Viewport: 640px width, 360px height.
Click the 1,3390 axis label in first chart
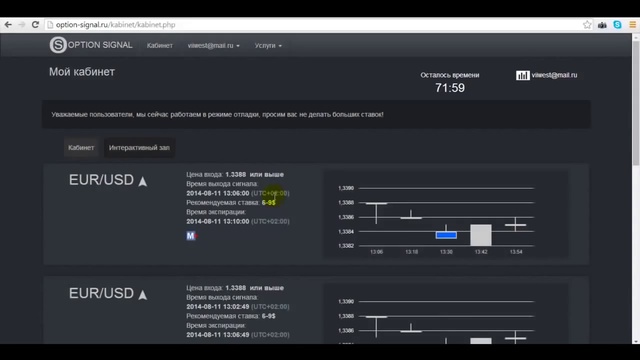click(346, 188)
